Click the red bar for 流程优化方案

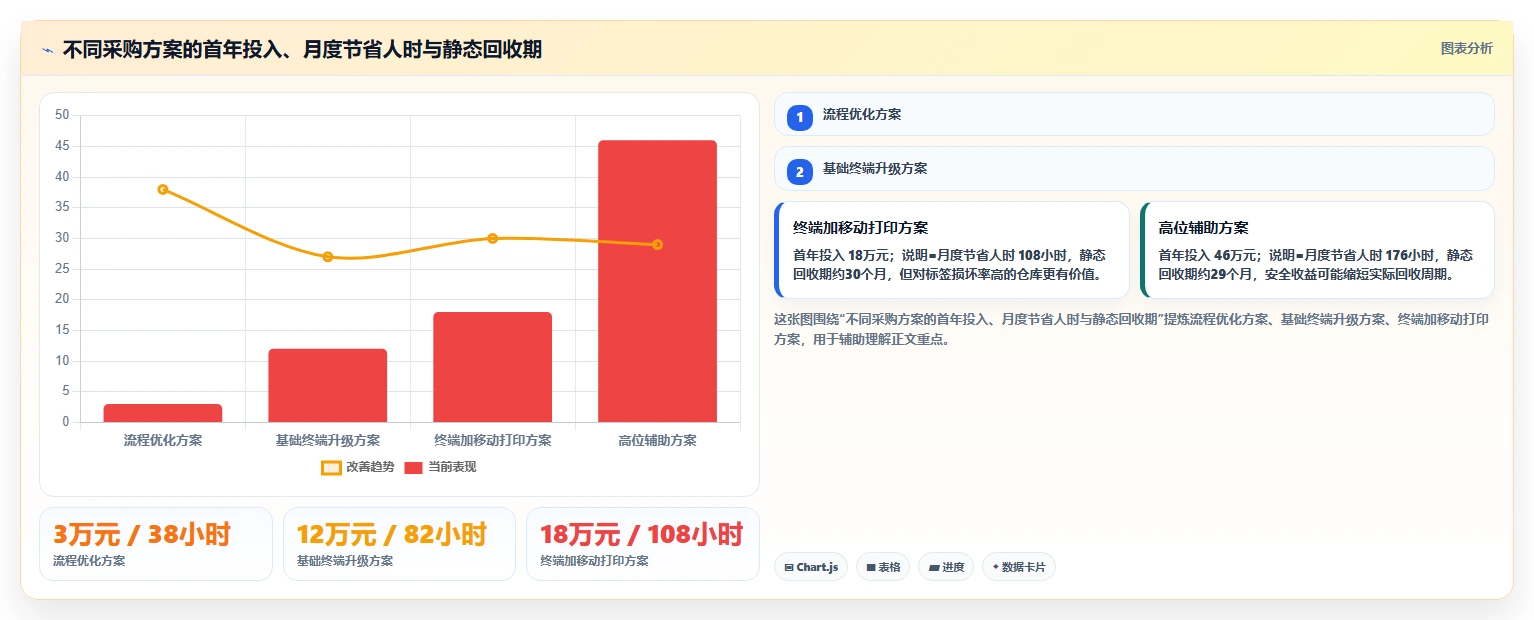163,413
